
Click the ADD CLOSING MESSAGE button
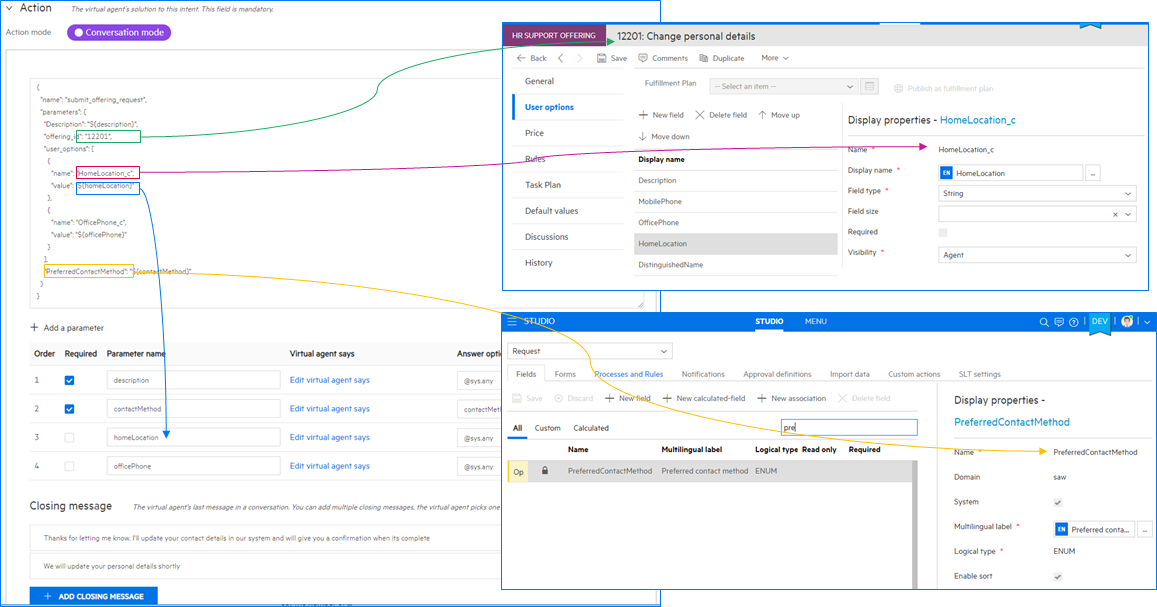(93, 595)
